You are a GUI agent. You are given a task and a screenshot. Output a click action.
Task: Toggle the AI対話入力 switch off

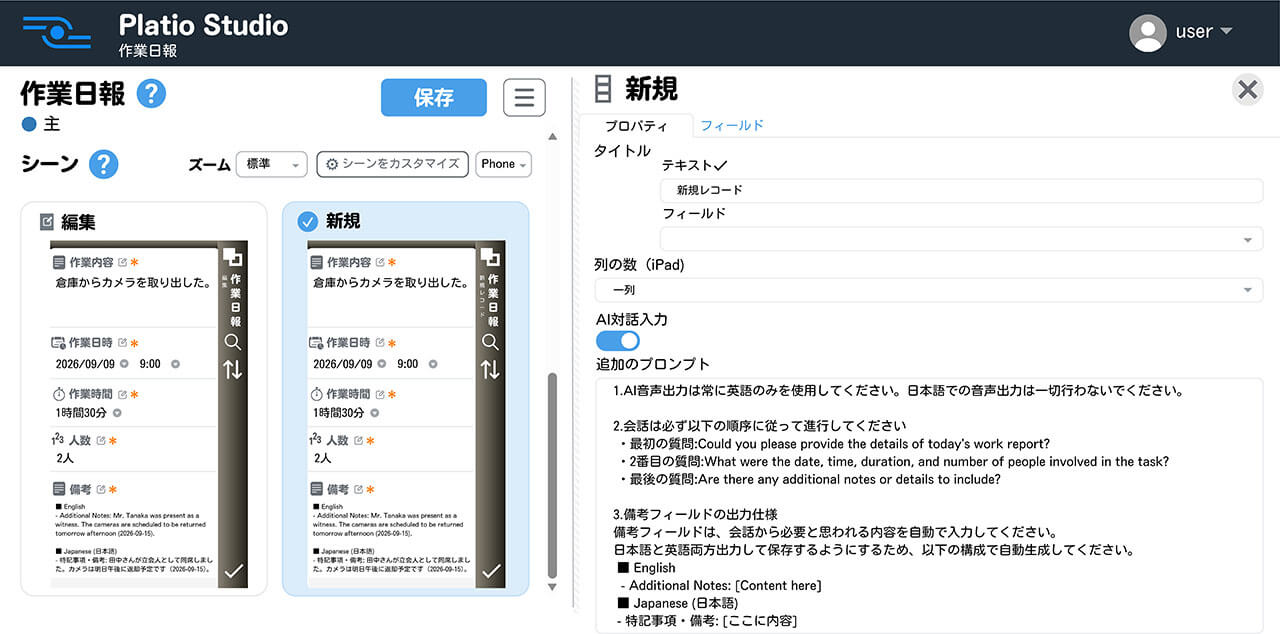pos(618,340)
